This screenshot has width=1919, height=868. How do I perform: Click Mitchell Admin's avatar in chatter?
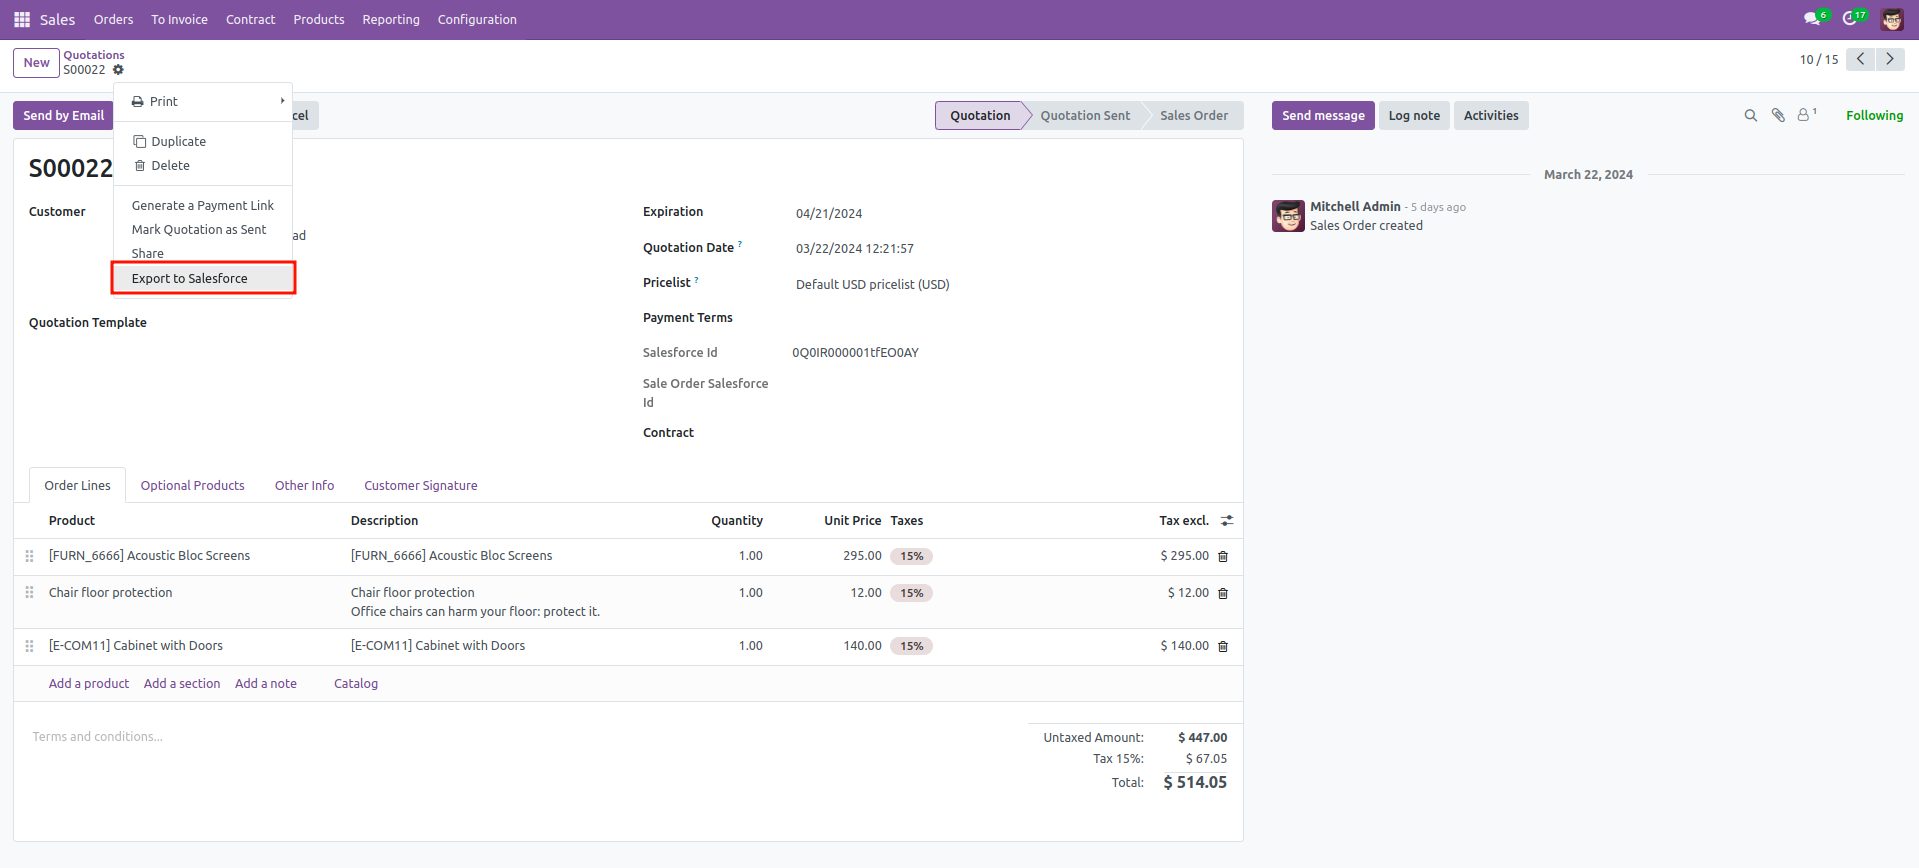click(x=1288, y=216)
